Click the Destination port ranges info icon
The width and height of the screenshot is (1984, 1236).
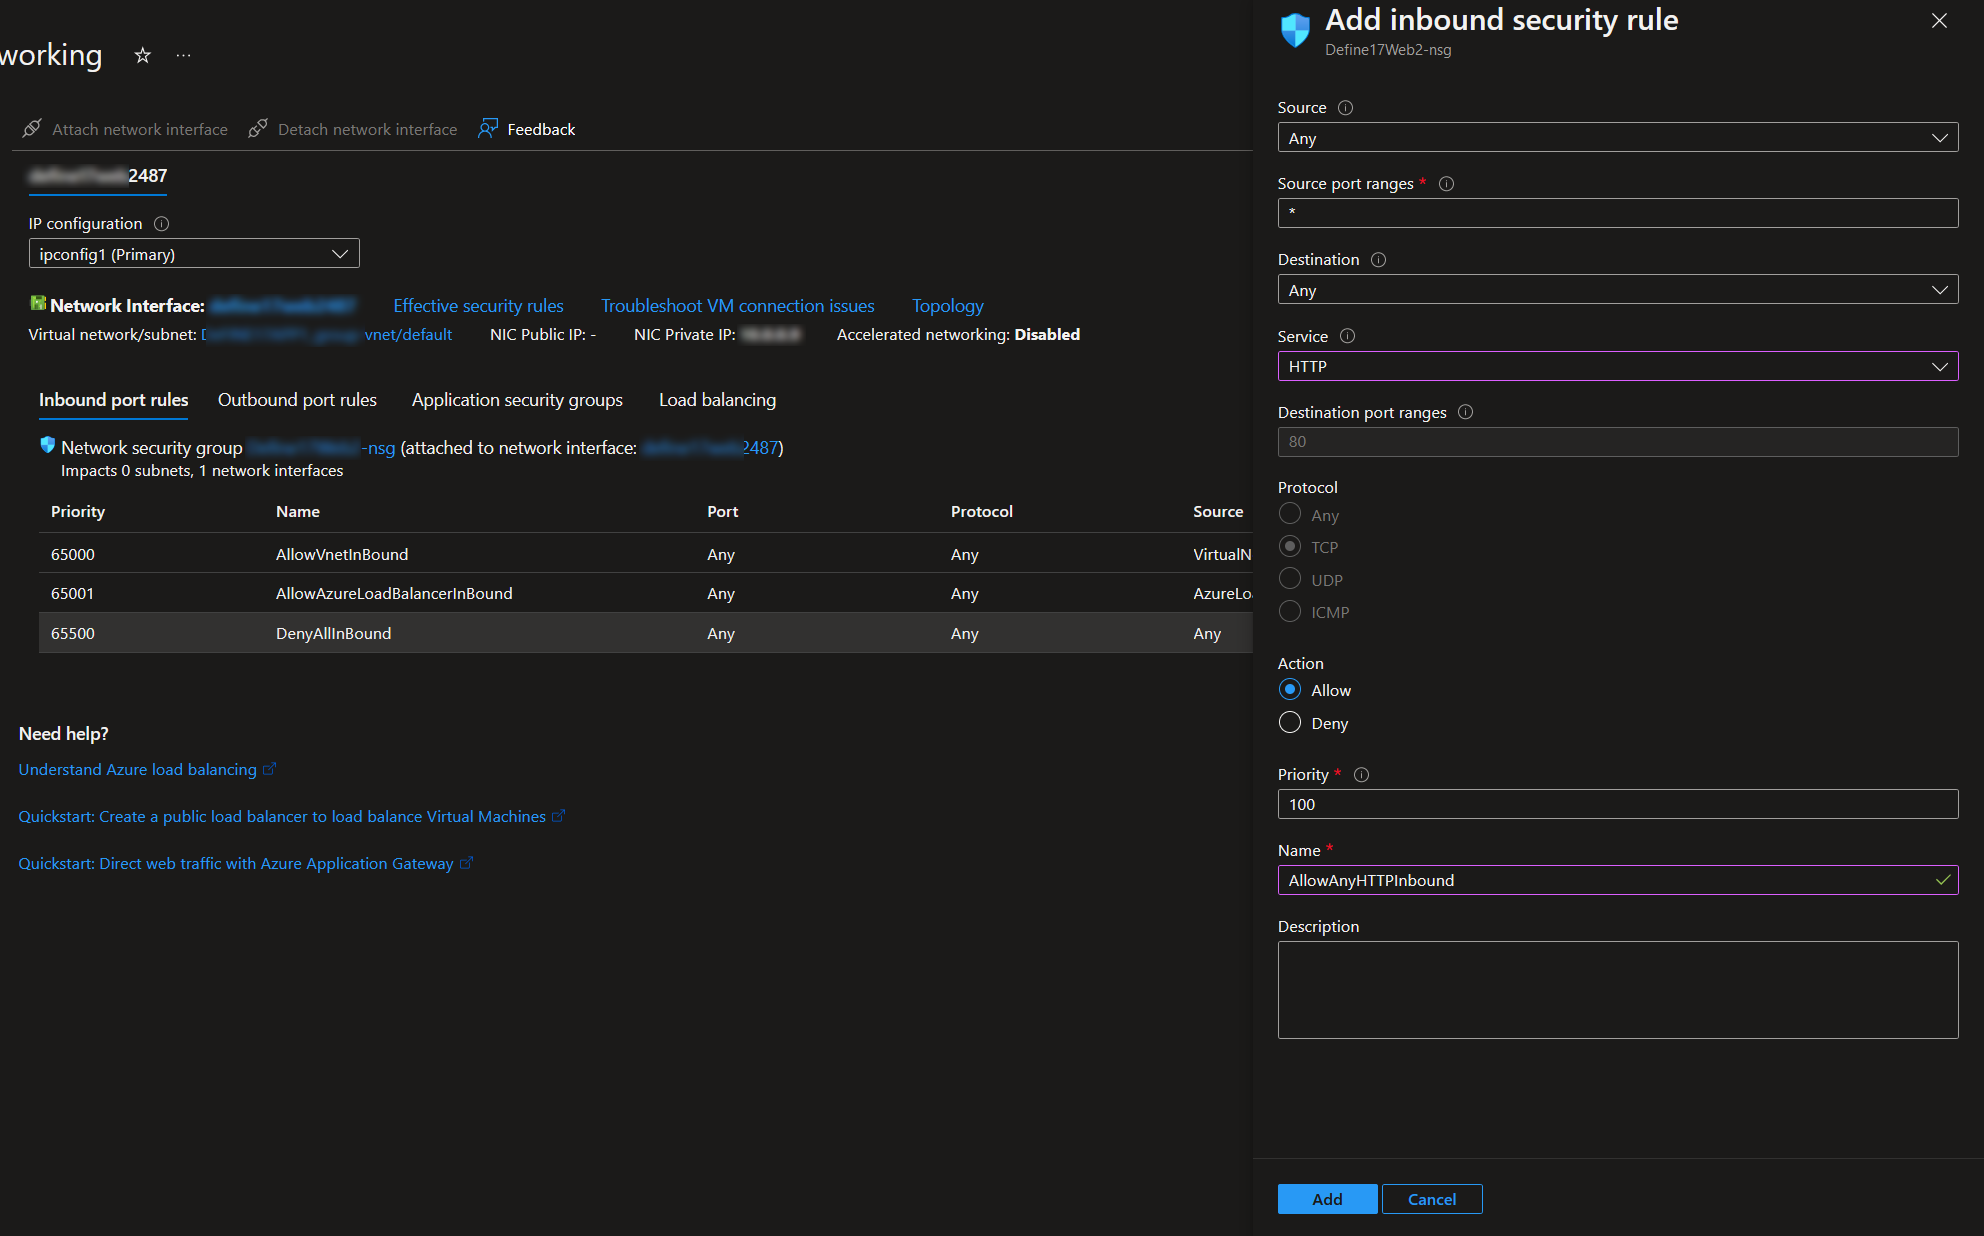(1465, 413)
